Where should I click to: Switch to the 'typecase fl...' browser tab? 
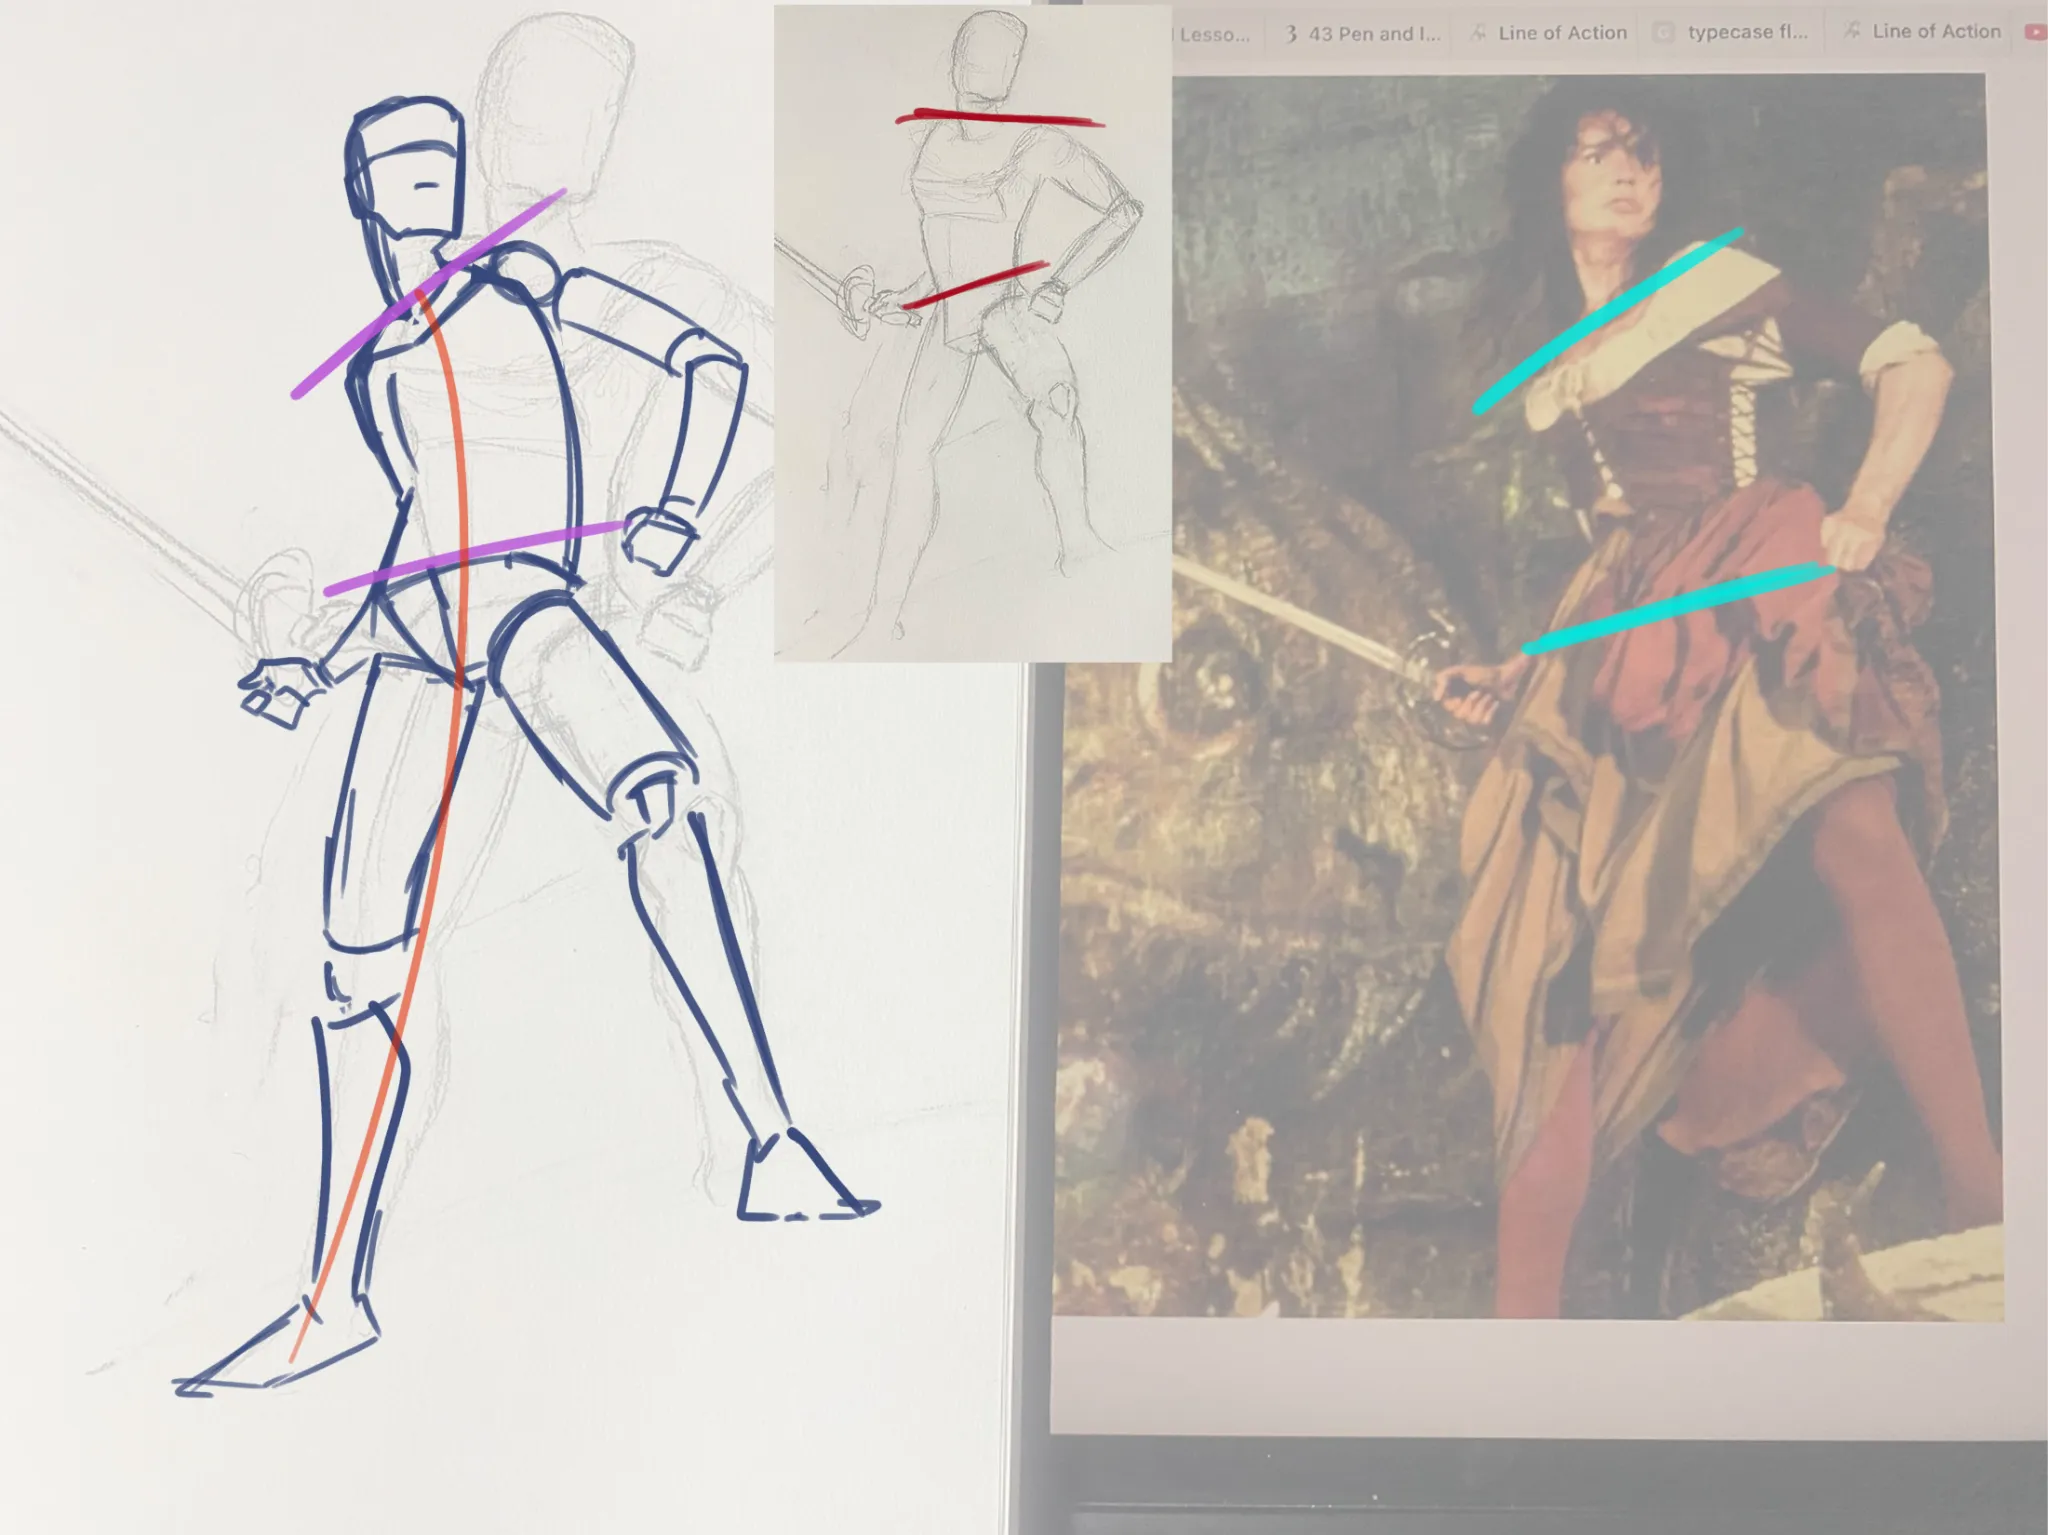(1733, 32)
